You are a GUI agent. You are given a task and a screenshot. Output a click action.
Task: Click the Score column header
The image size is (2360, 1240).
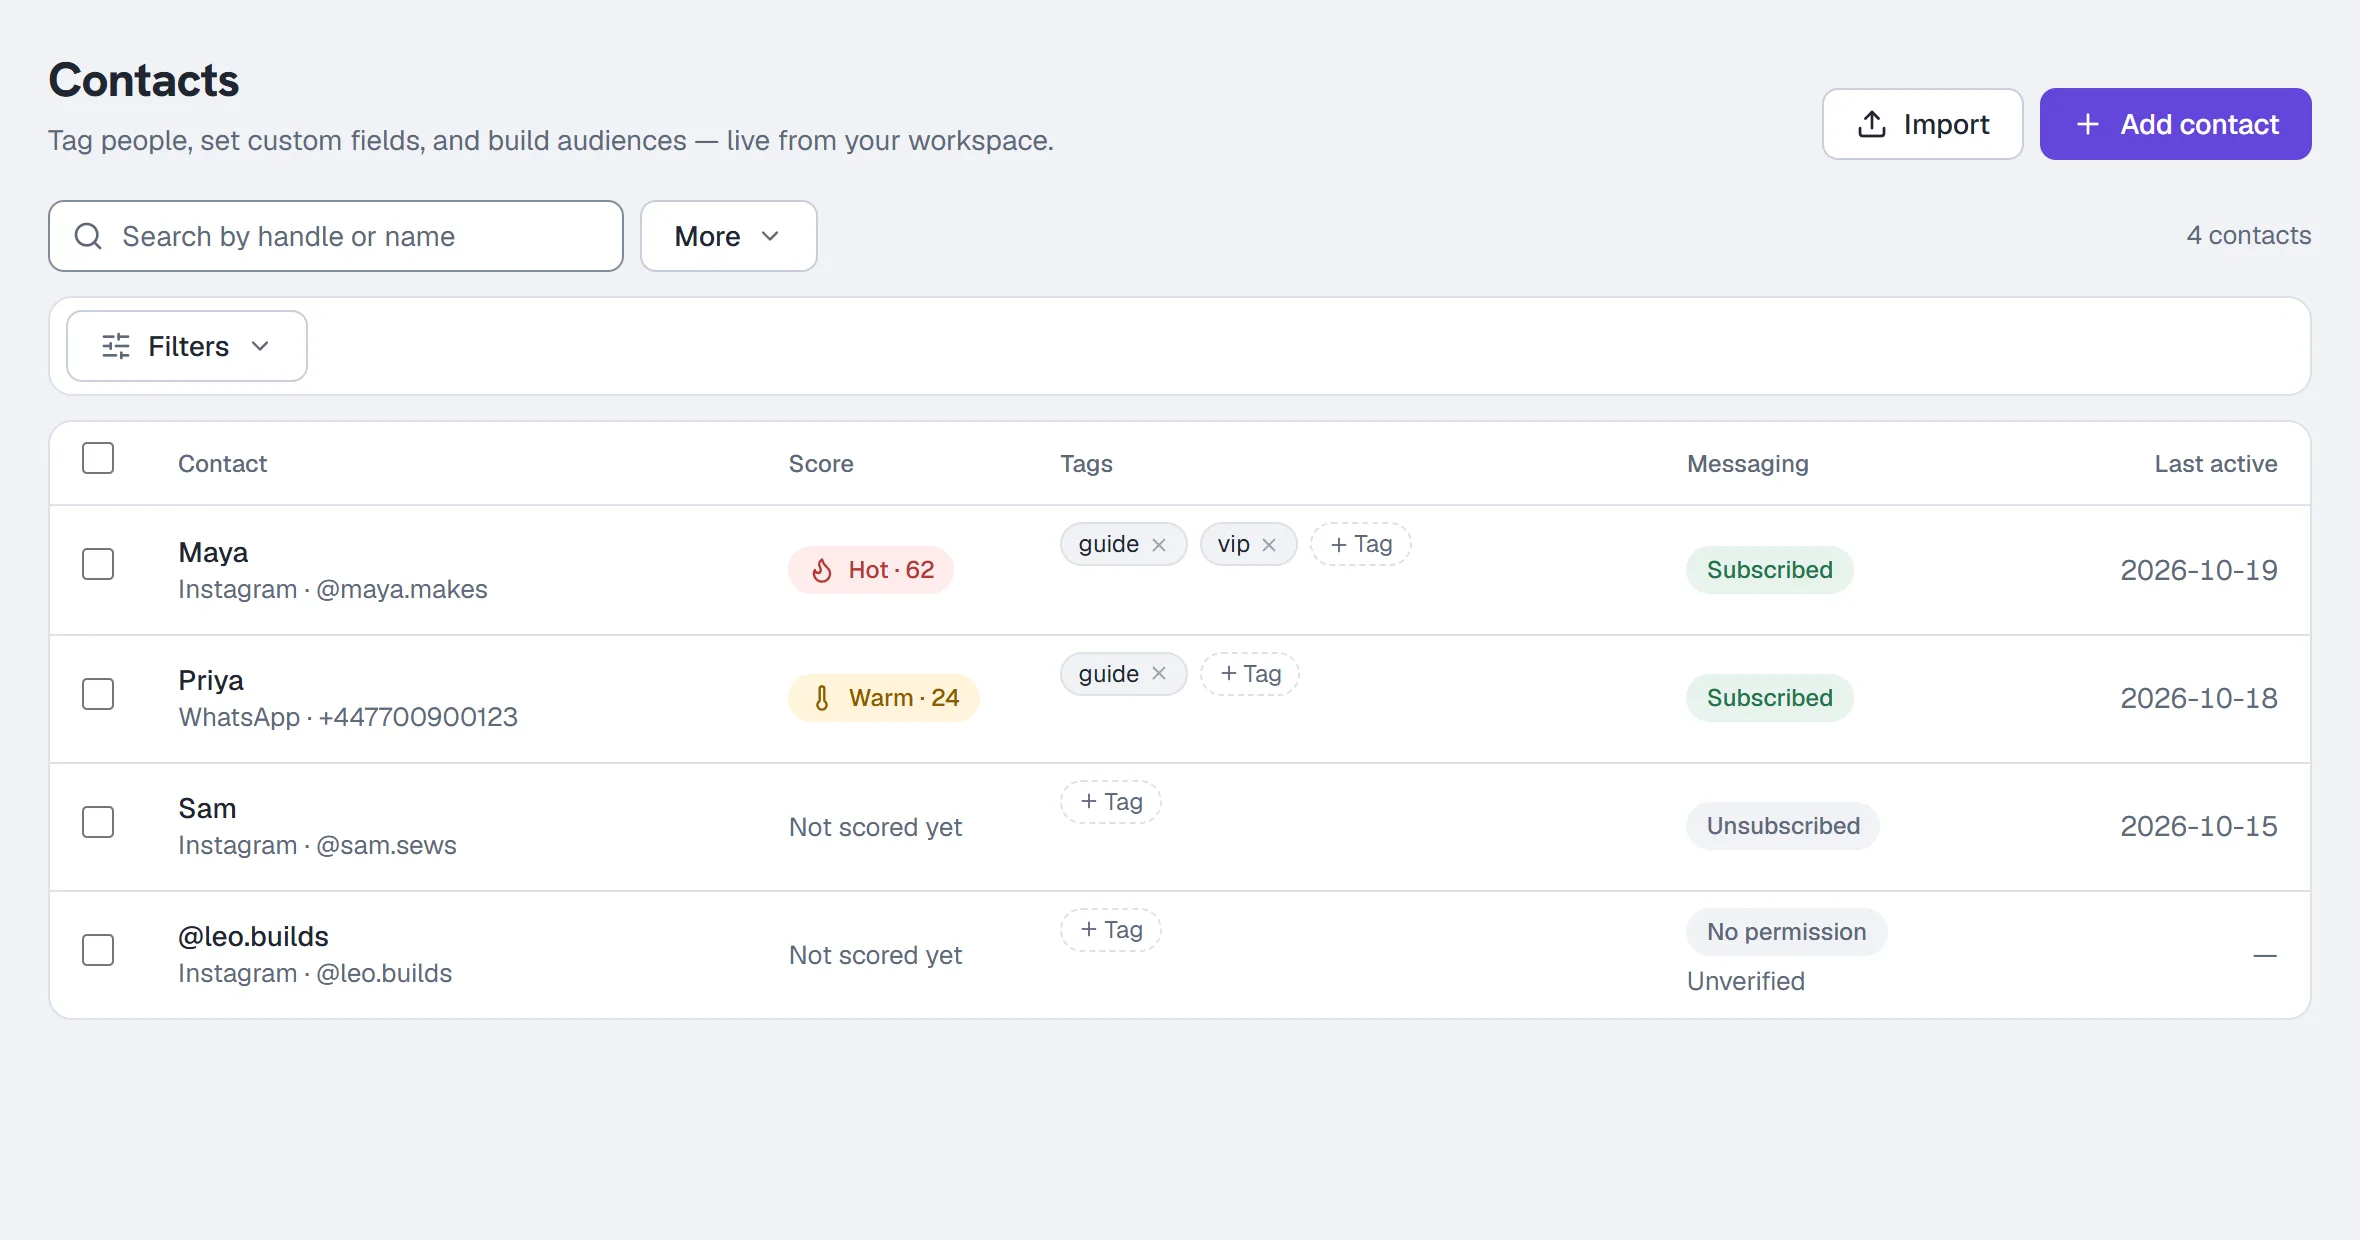(x=821, y=464)
